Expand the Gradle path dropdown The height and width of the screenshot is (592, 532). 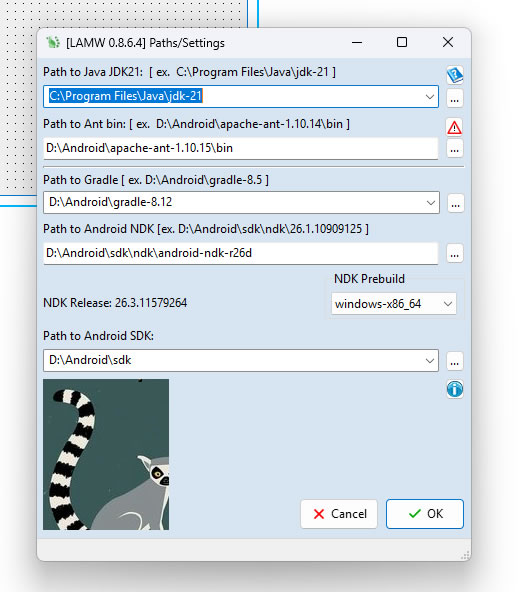coord(430,203)
